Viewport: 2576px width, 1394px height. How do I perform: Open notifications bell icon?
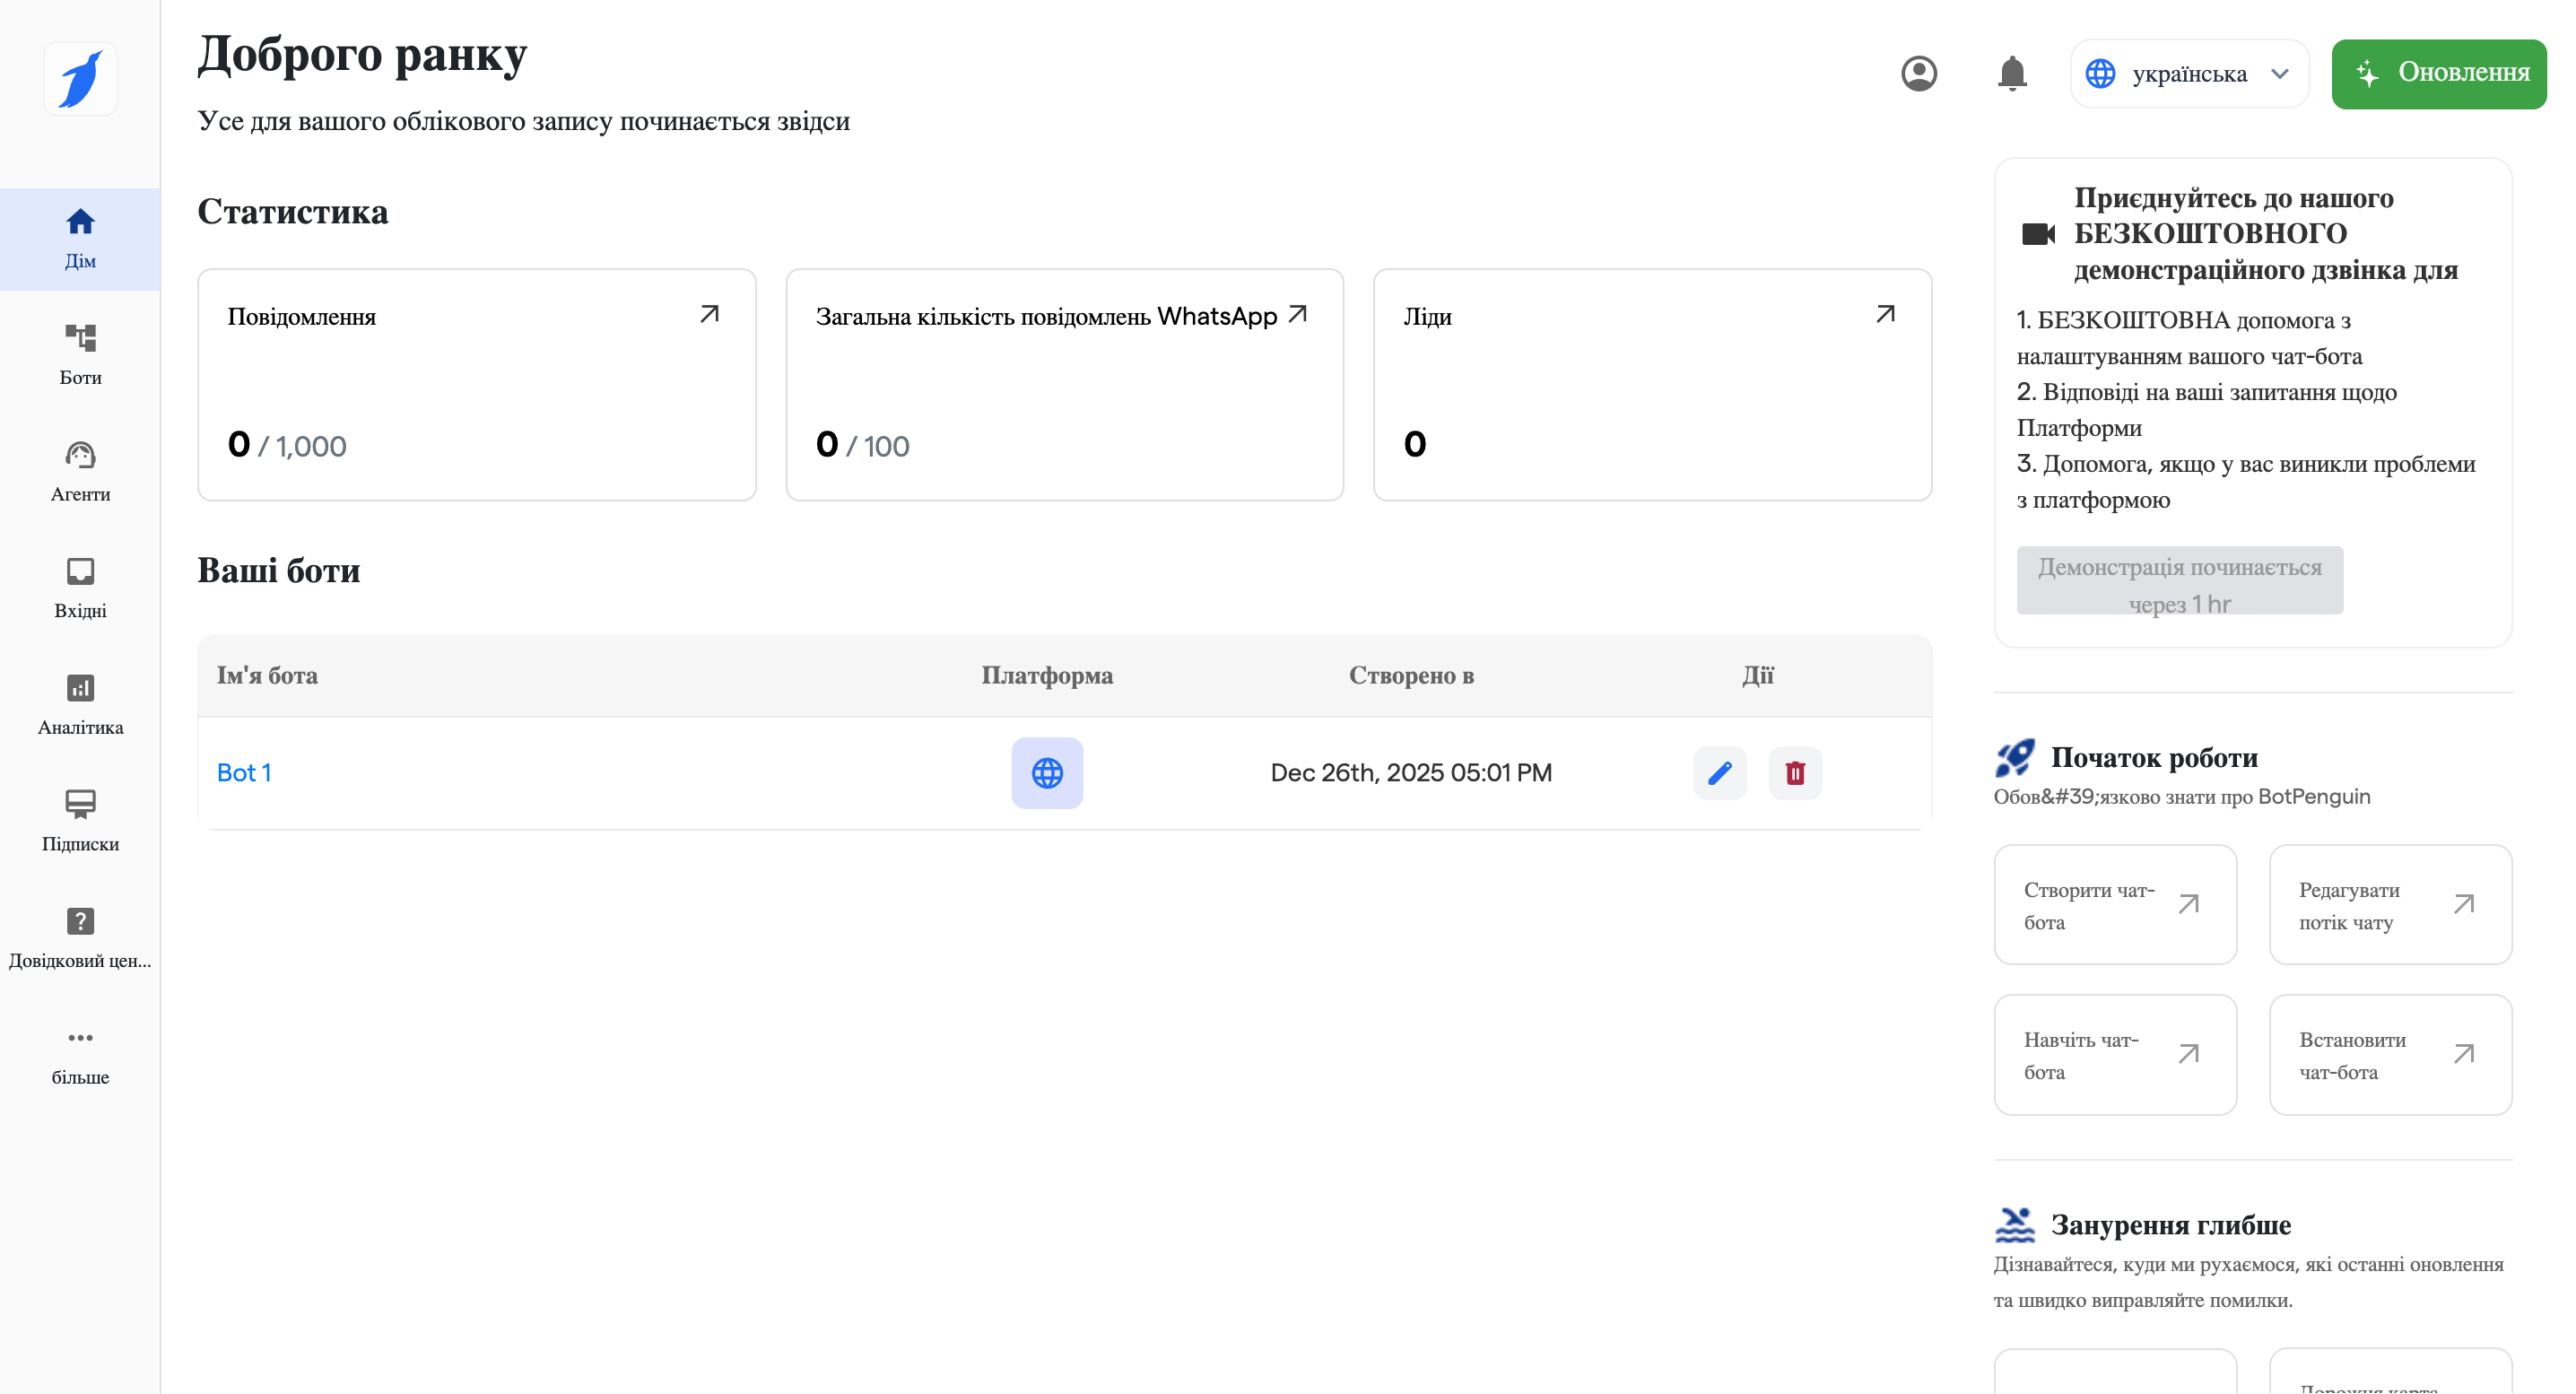pos(2011,74)
